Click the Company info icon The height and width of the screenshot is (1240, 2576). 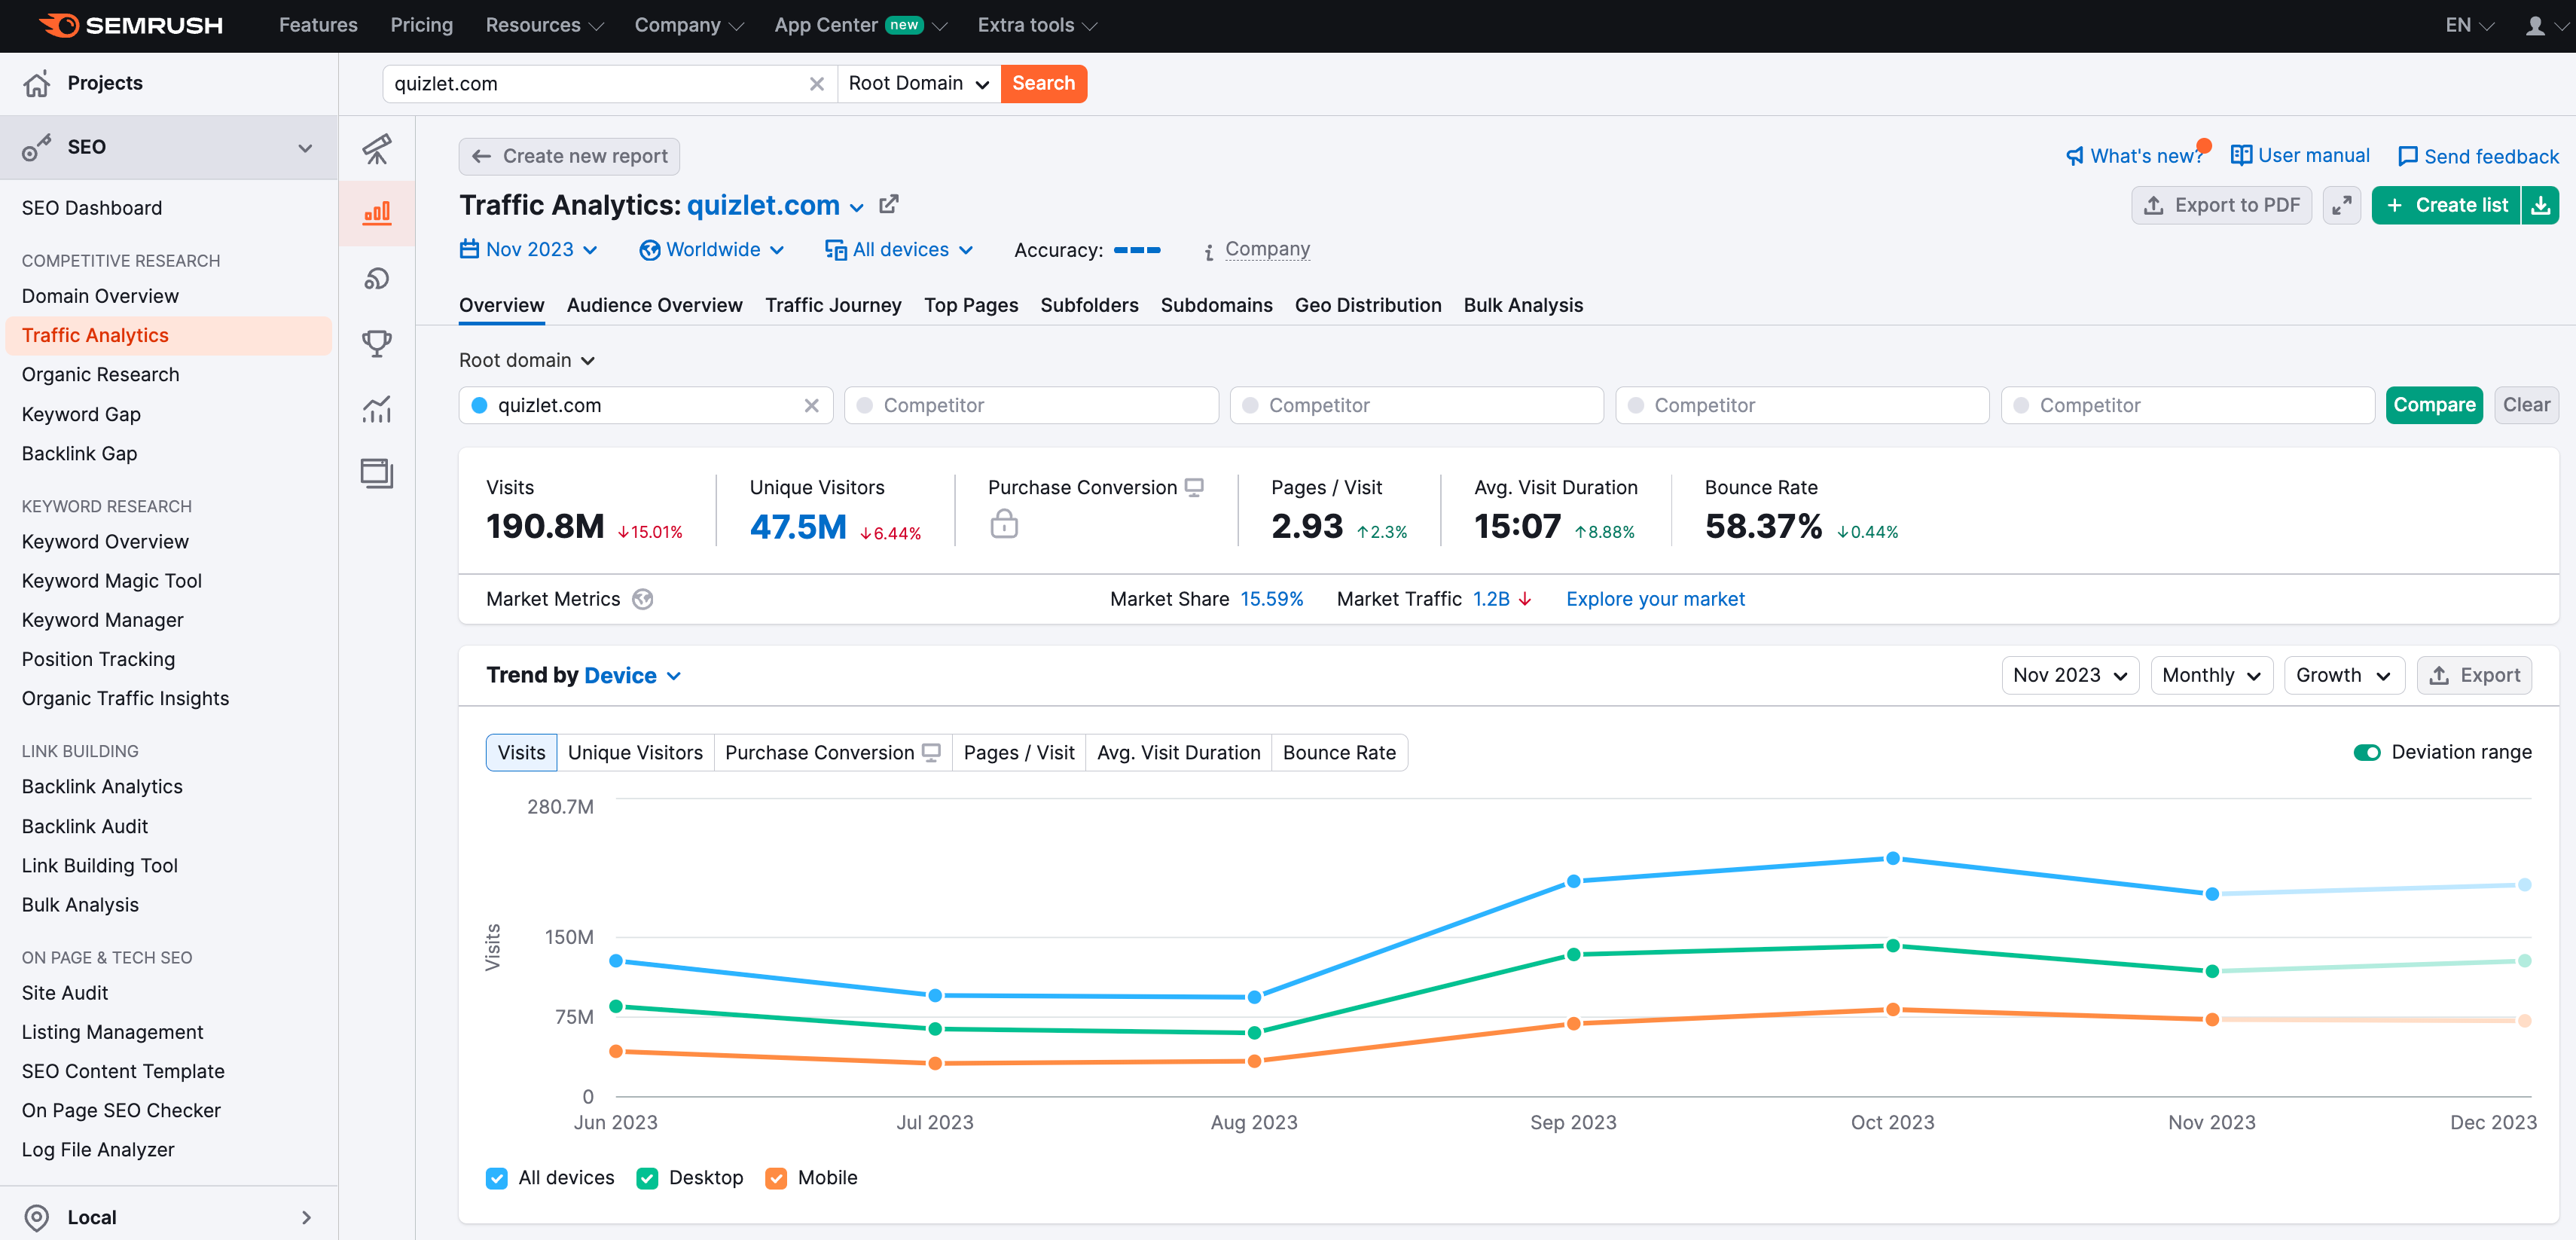(1209, 251)
